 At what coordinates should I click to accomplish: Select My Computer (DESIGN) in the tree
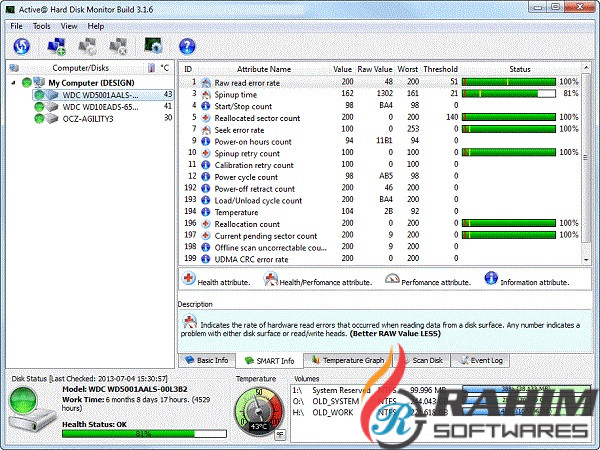(x=91, y=83)
